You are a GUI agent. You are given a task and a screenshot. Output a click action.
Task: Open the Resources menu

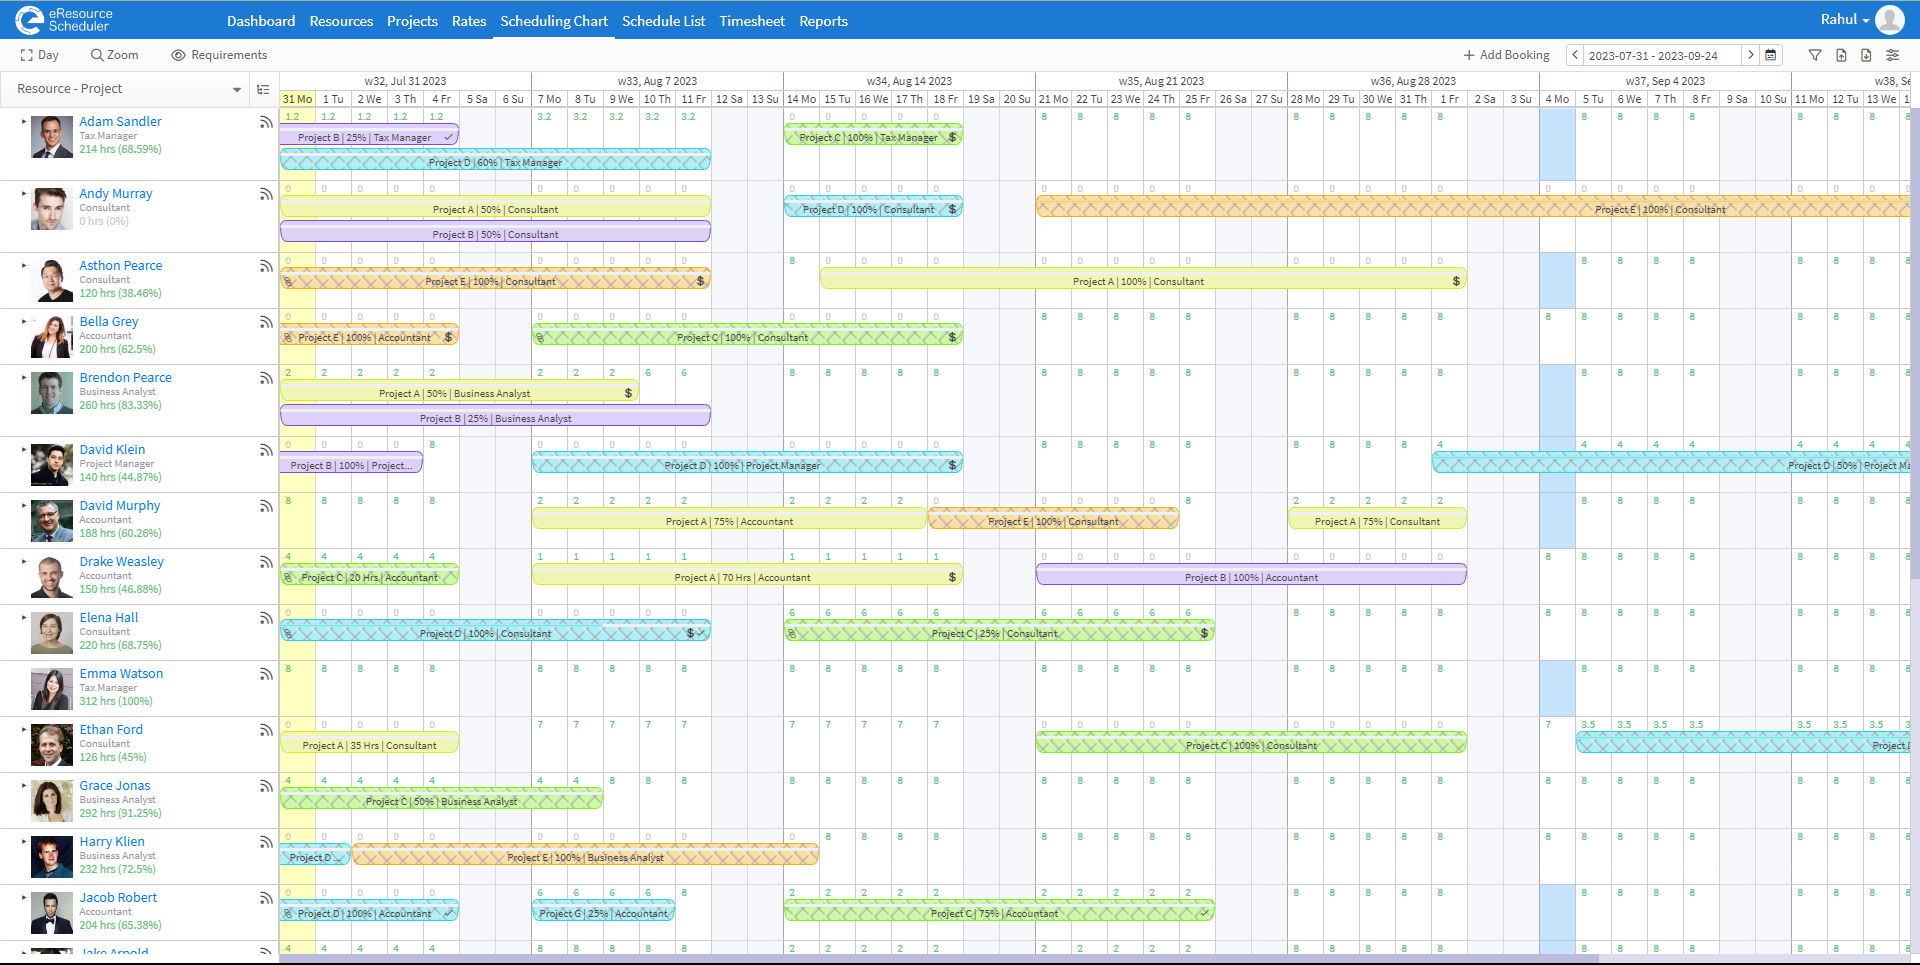(341, 21)
